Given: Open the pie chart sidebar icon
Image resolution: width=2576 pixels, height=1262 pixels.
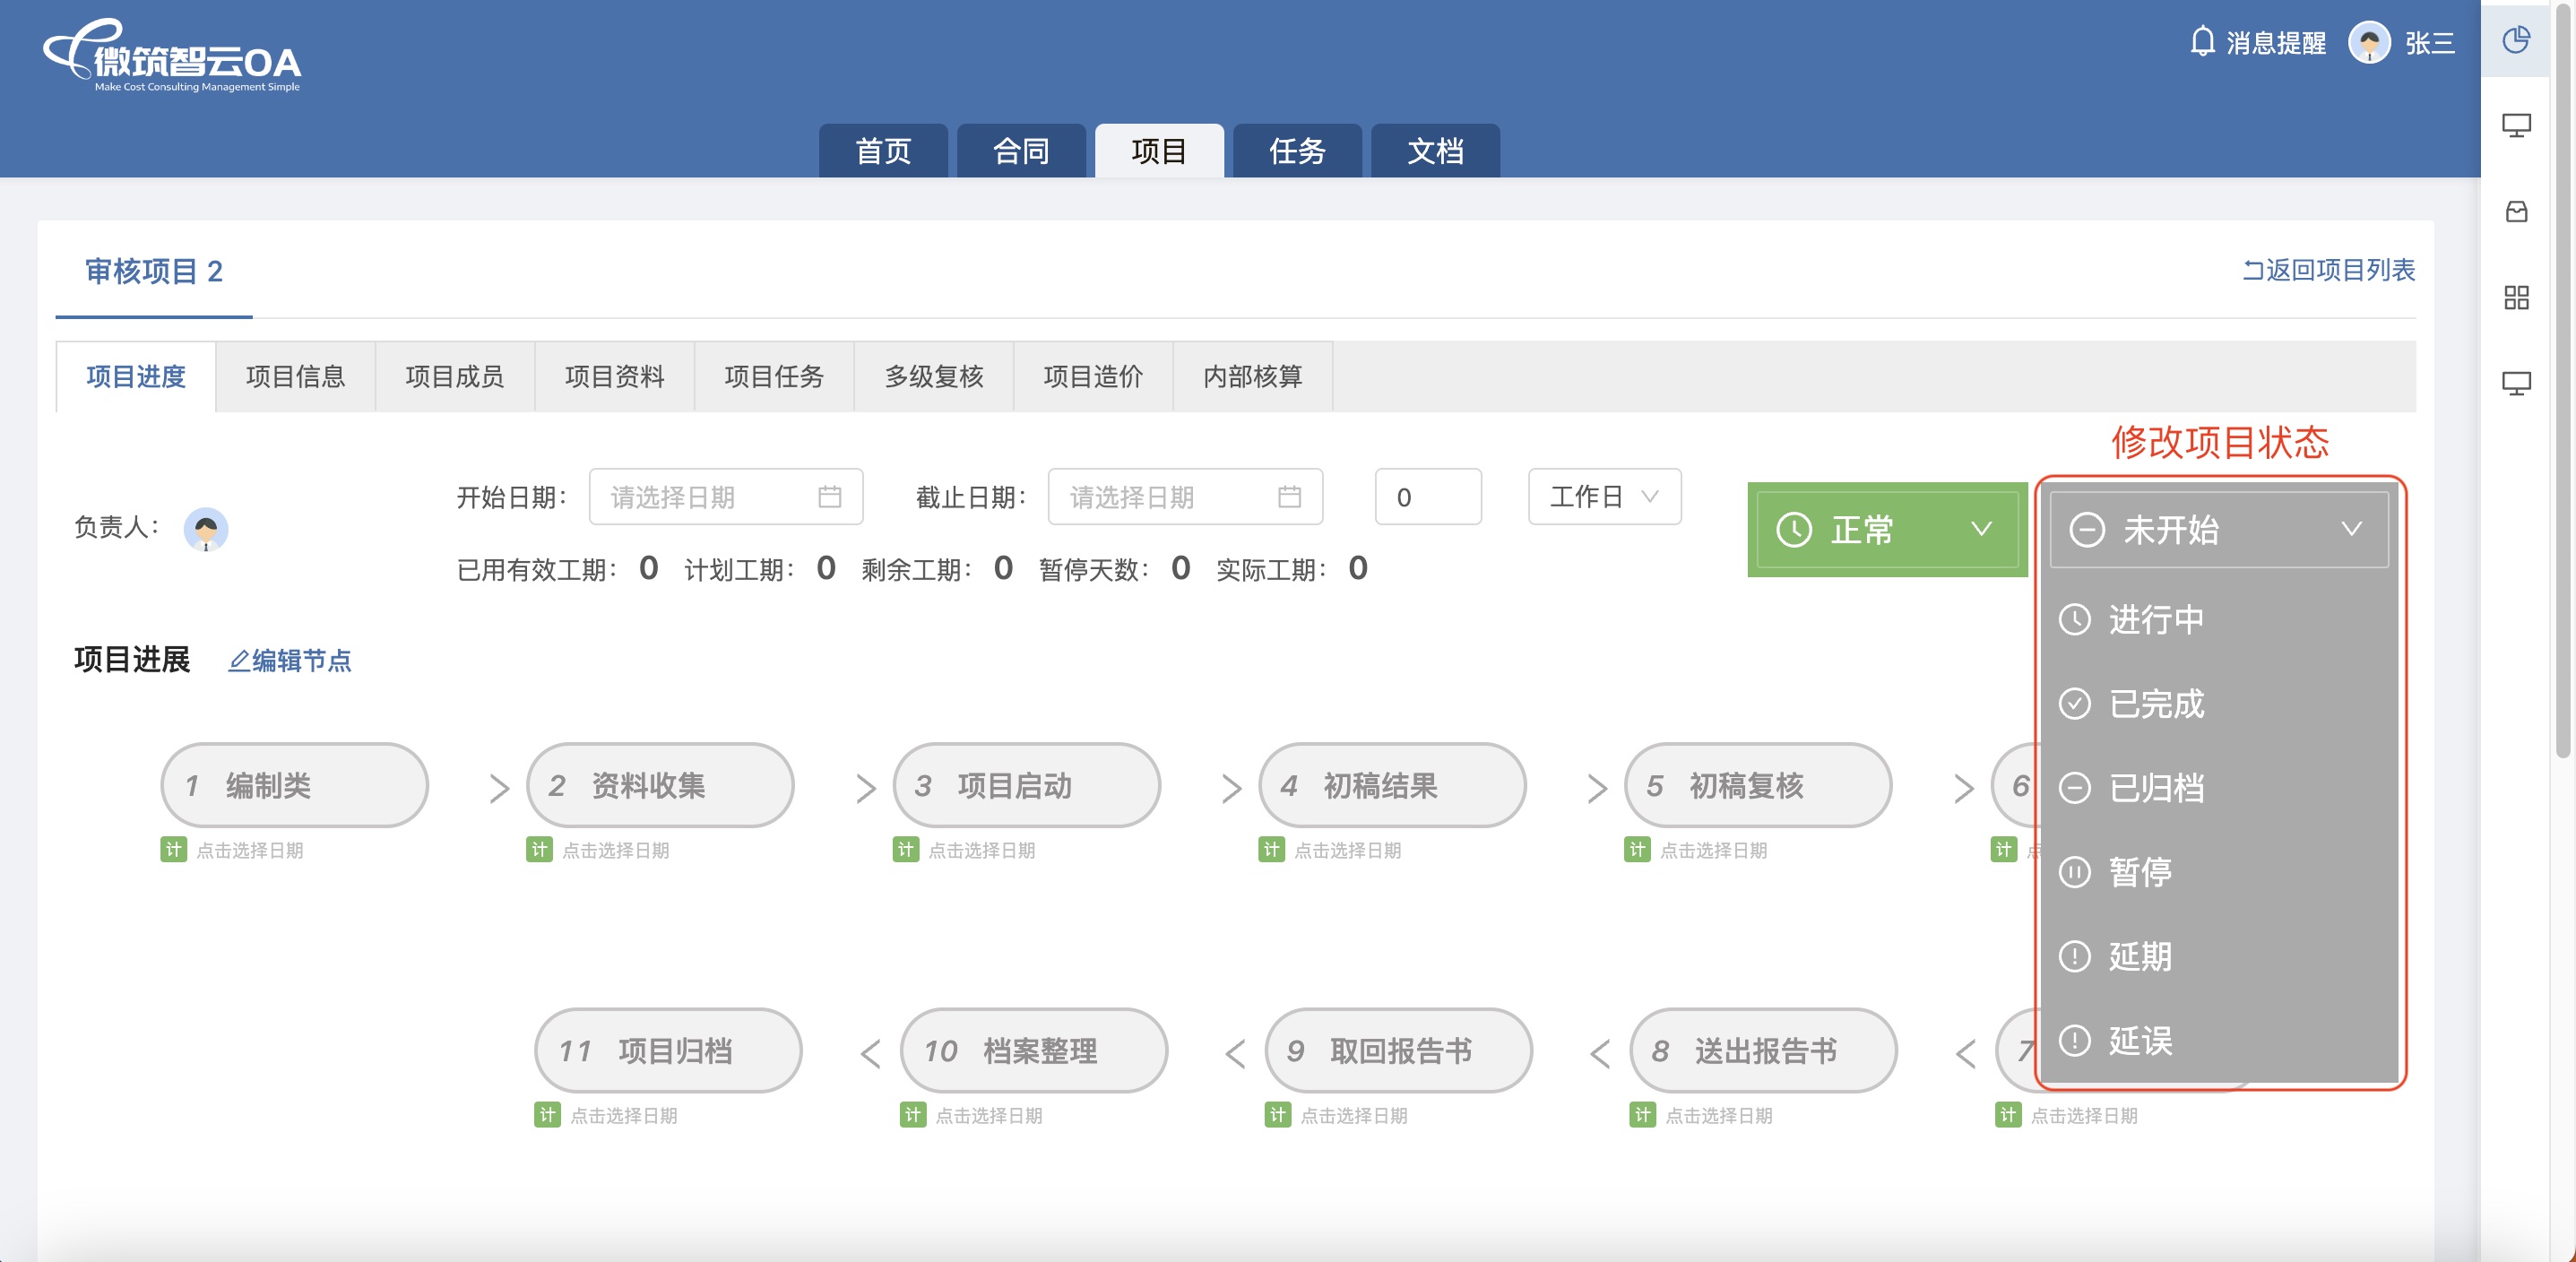Looking at the screenshot, I should pyautogui.click(x=2515, y=40).
